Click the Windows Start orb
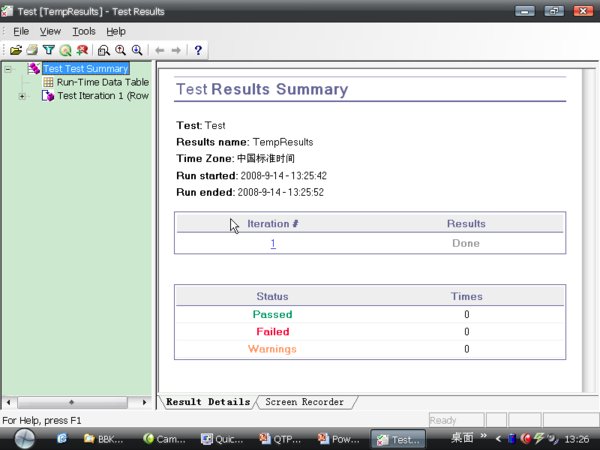The width and height of the screenshot is (600, 450). pyautogui.click(x=25, y=439)
